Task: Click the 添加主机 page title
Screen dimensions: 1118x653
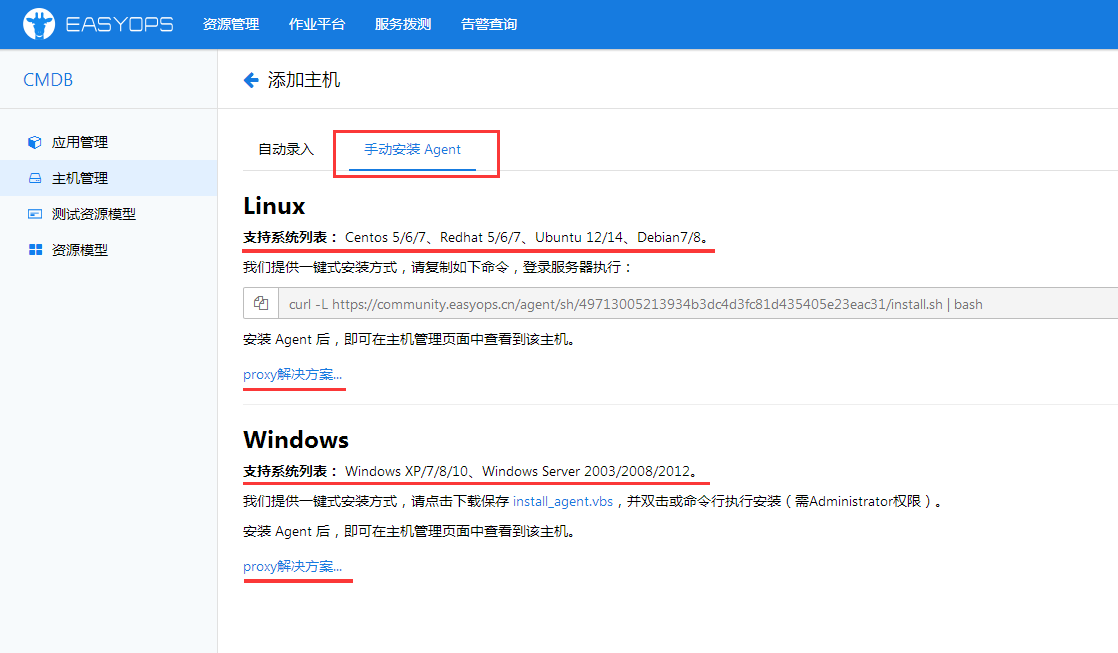Action: click(304, 80)
